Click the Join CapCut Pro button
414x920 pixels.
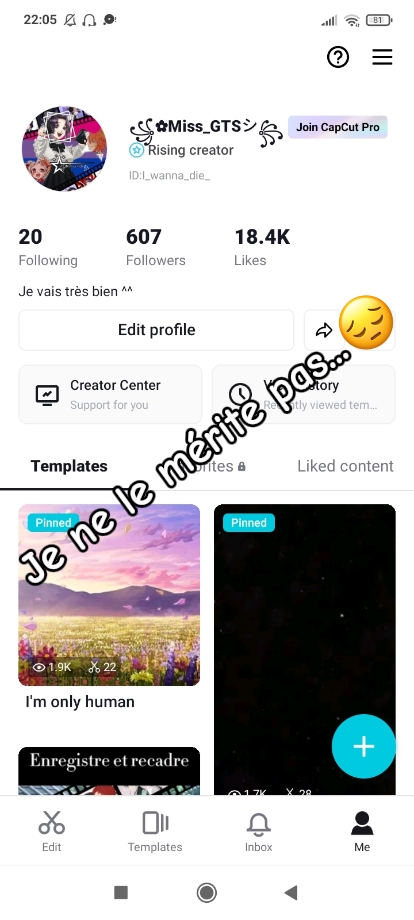coord(338,127)
